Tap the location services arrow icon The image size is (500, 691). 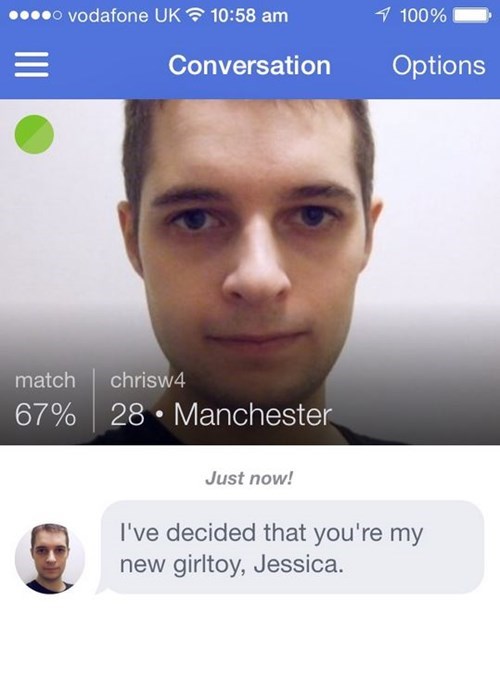pyautogui.click(x=383, y=16)
